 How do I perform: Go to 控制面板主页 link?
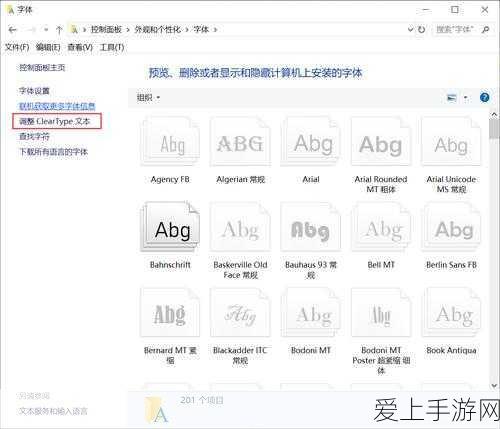[42, 68]
